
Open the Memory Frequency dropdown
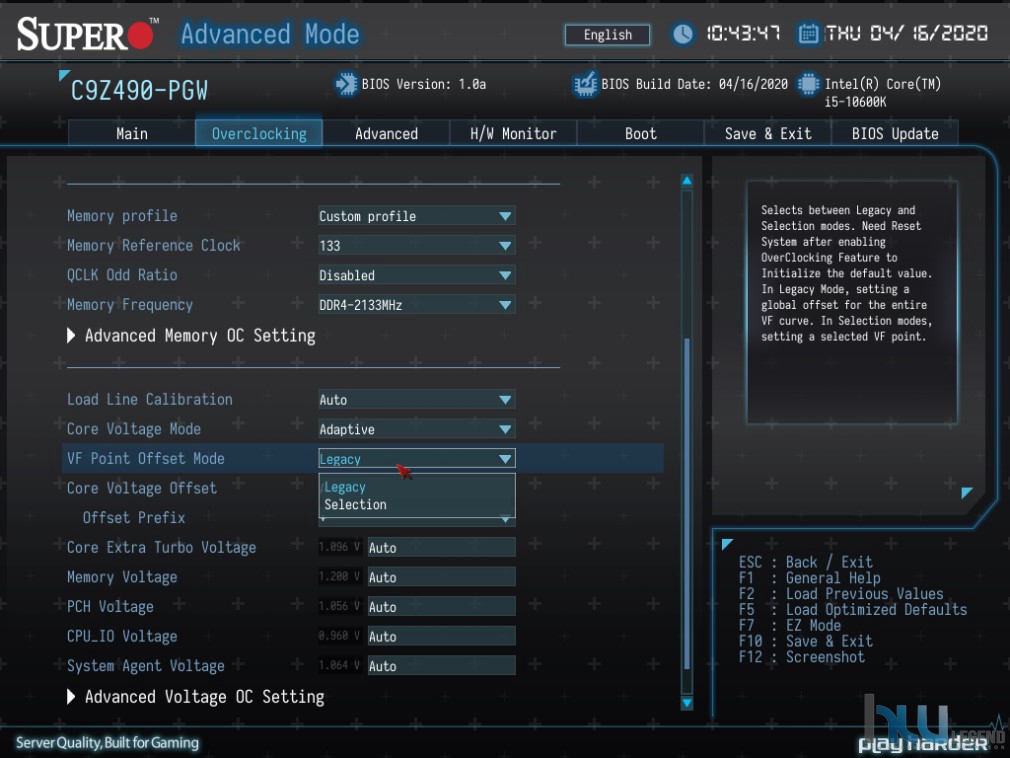[x=416, y=305]
